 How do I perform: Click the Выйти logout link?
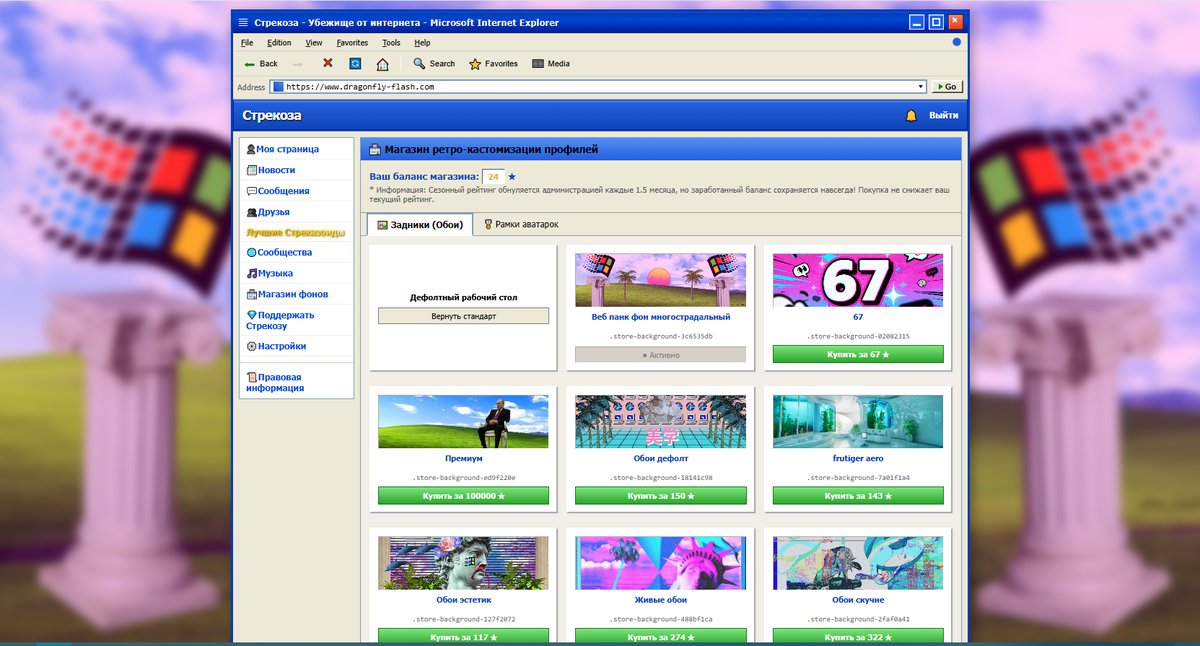pos(943,115)
